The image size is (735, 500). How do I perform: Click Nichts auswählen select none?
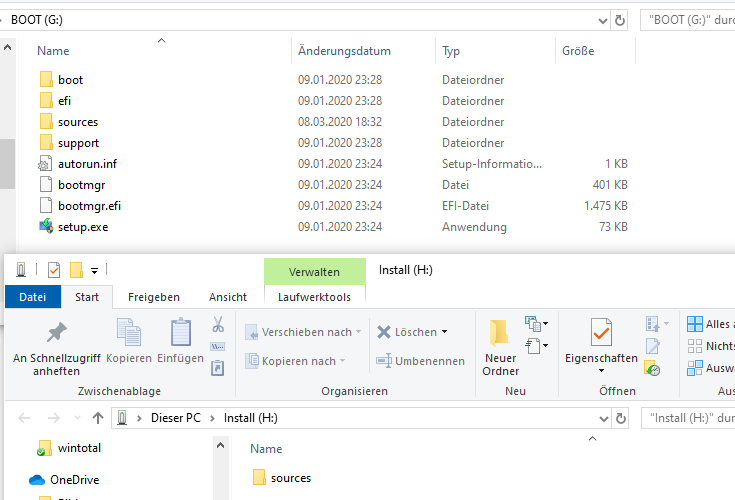[x=710, y=346]
